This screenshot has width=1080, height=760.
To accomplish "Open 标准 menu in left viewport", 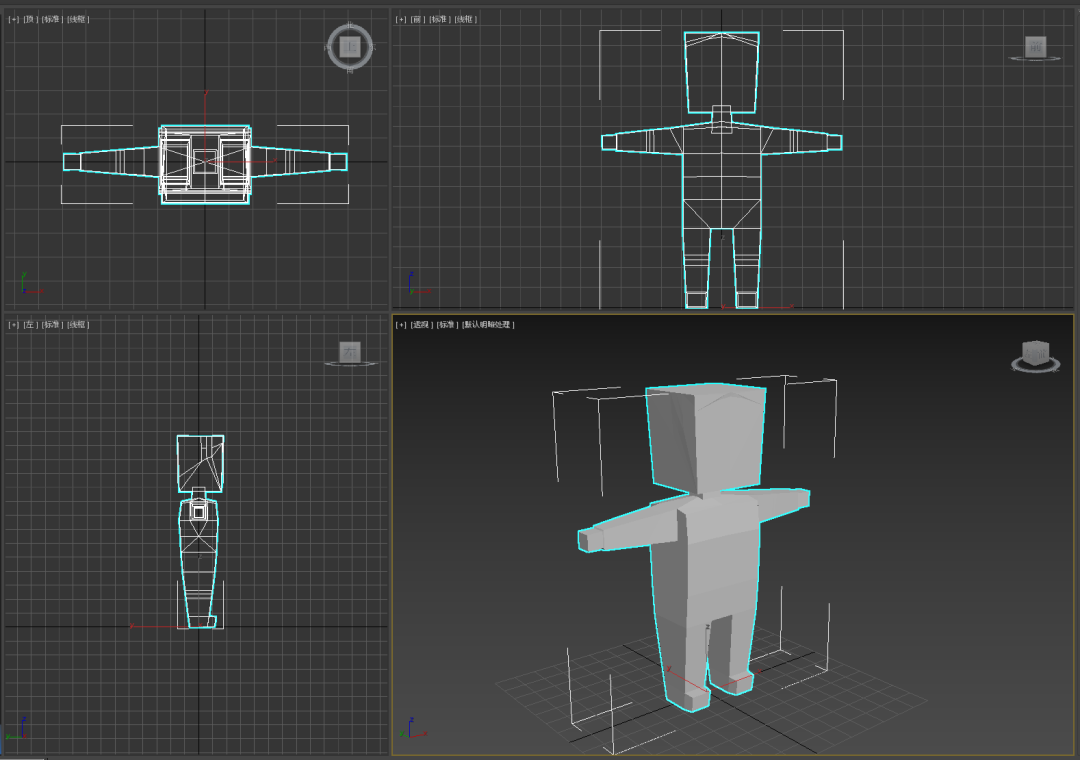I will (x=52, y=325).
